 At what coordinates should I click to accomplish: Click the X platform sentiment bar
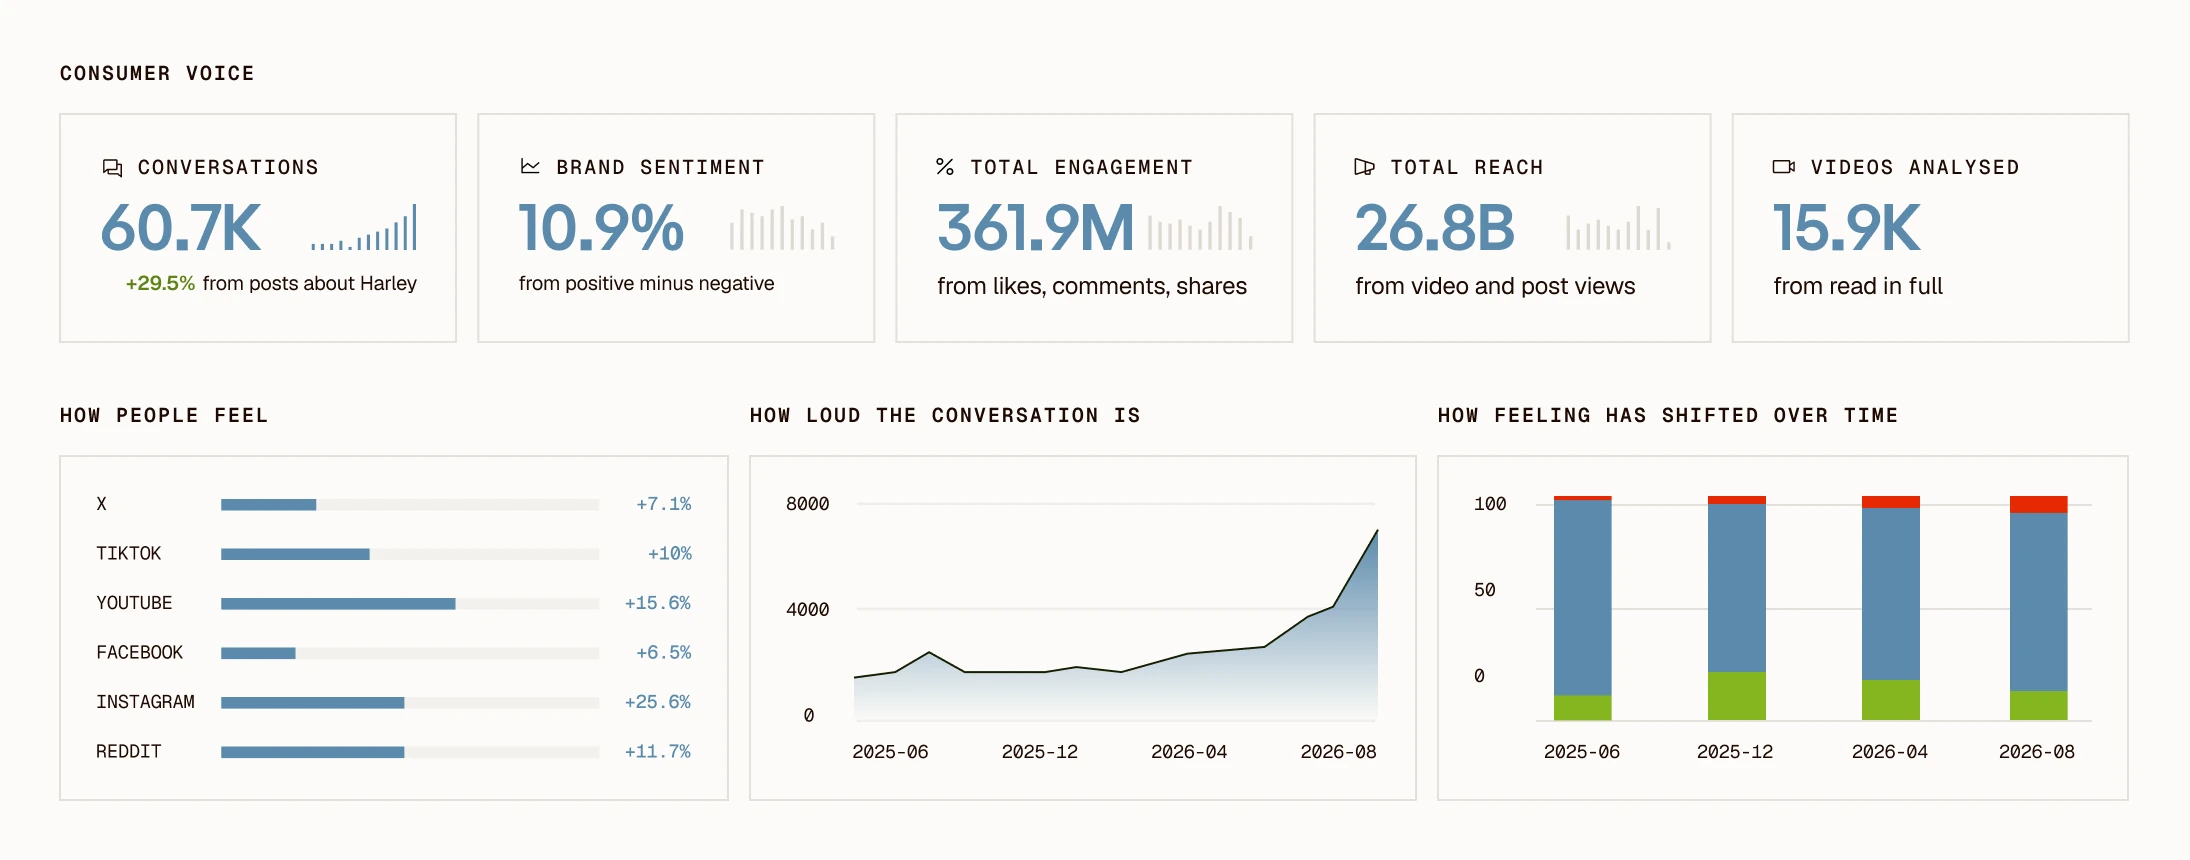tap(410, 505)
